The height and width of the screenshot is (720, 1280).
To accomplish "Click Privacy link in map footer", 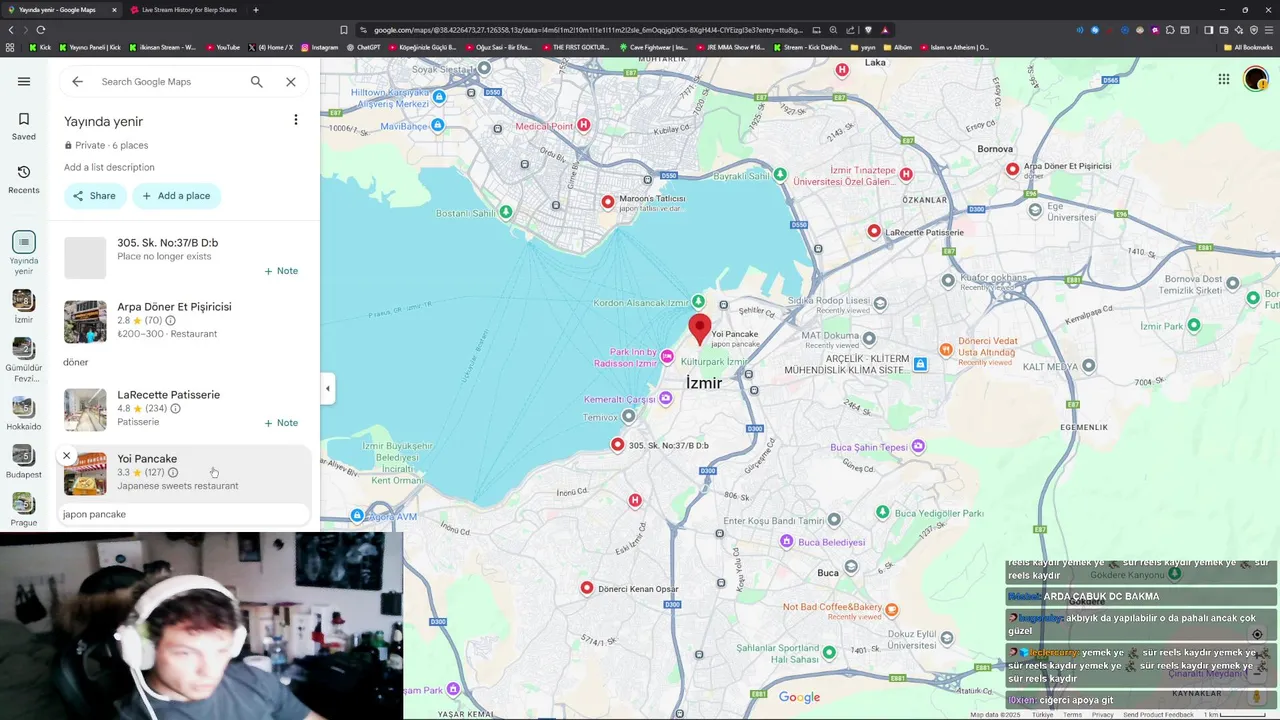I will [x=1102, y=715].
